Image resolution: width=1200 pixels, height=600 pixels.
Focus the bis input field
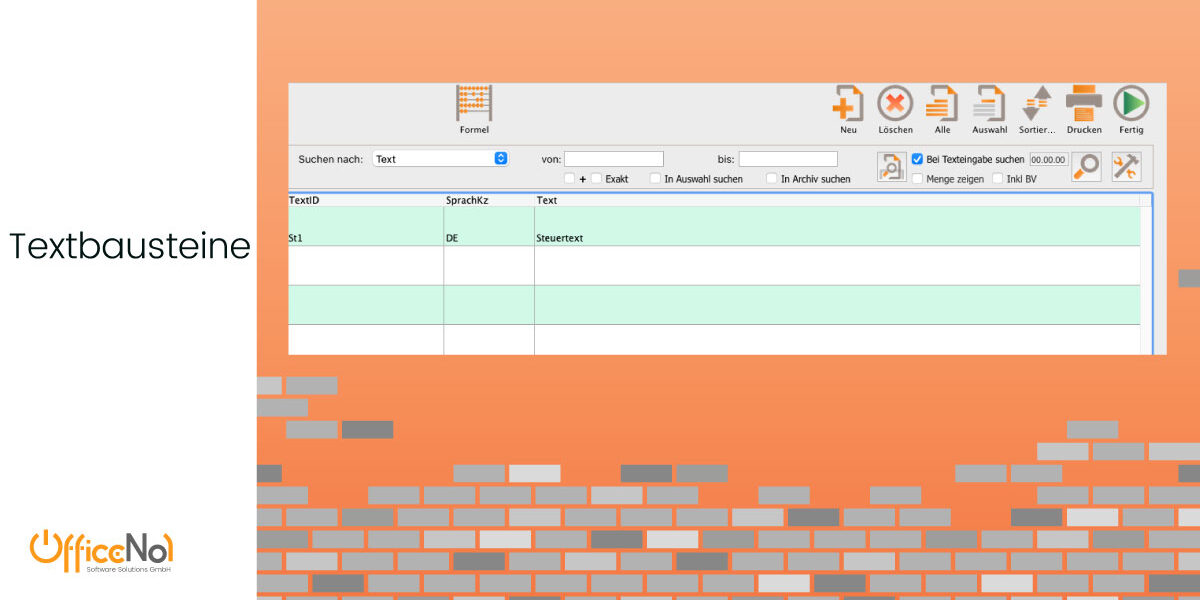tap(788, 159)
